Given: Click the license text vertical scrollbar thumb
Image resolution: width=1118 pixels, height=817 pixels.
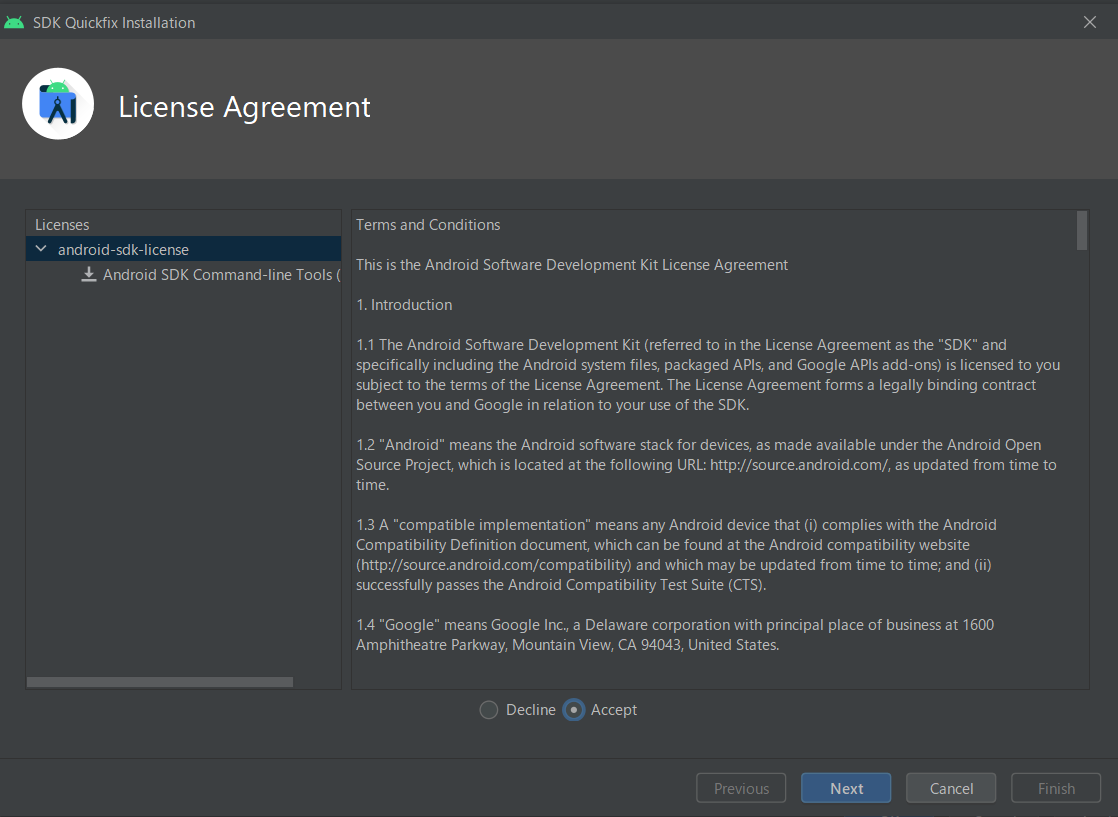Looking at the screenshot, I should (1082, 230).
